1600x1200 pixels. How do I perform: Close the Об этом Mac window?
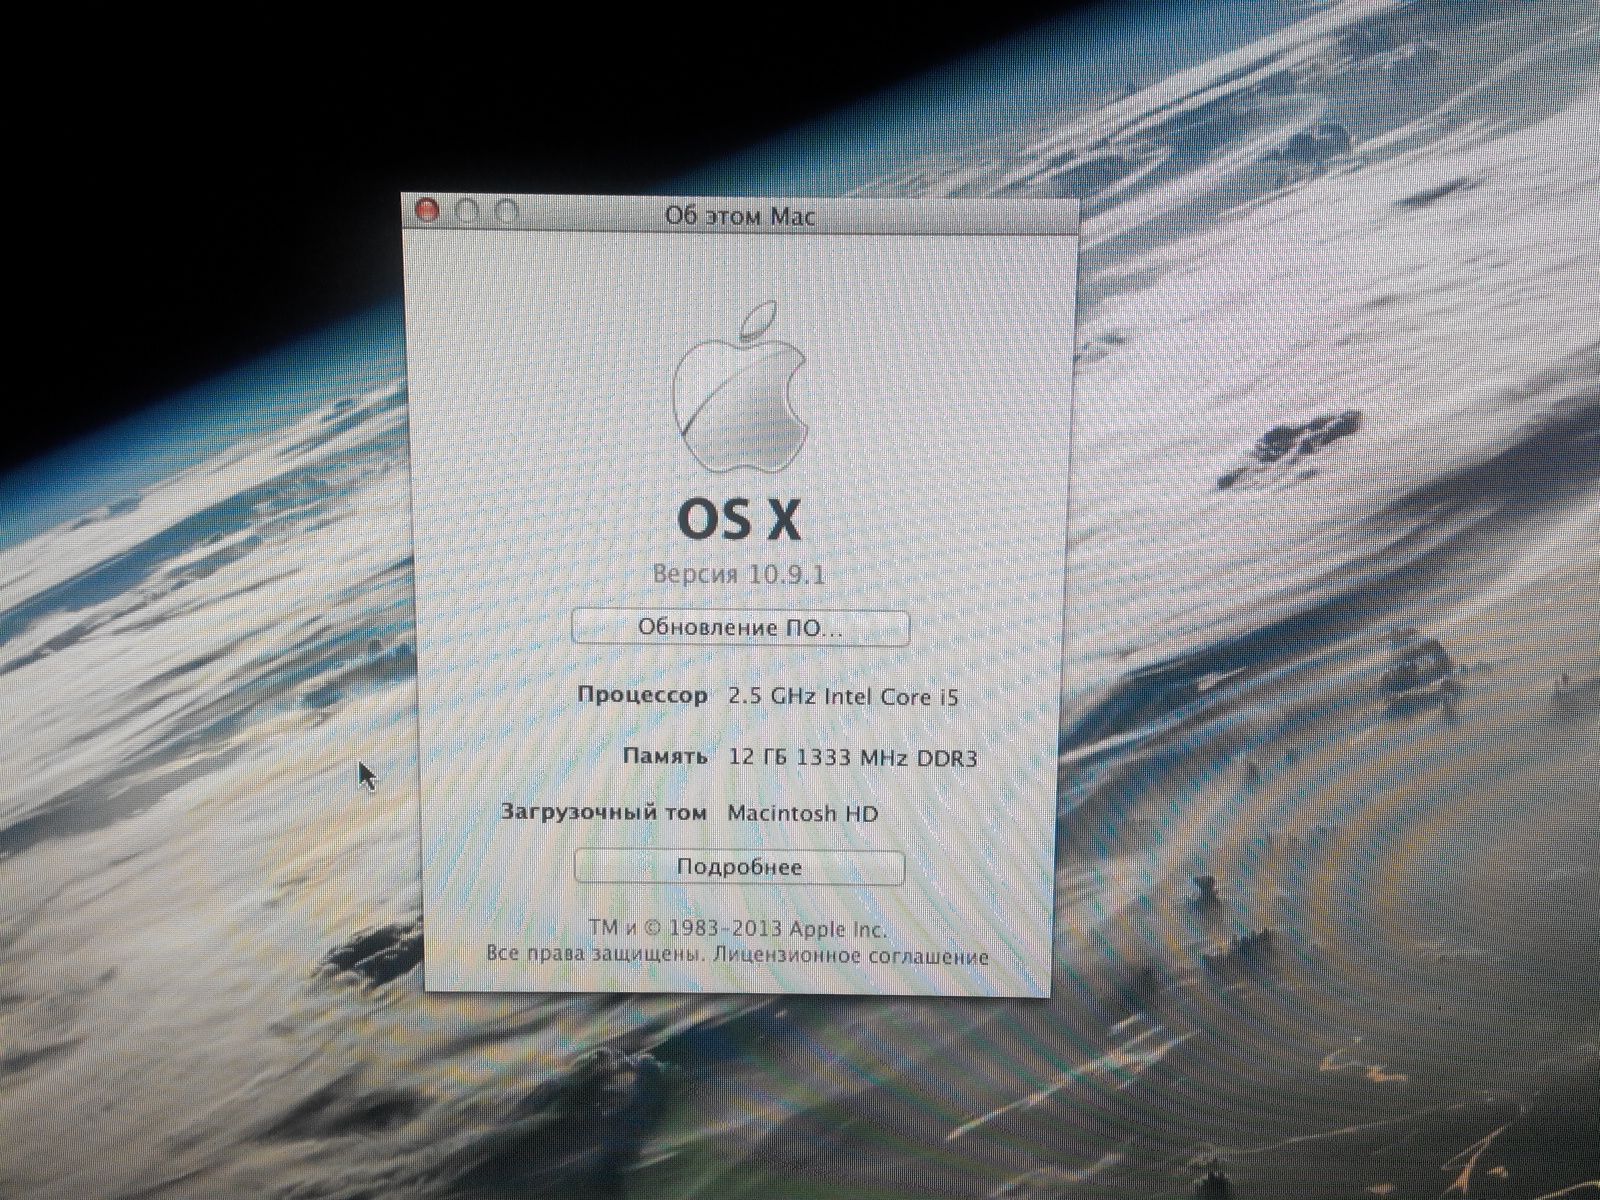point(427,211)
